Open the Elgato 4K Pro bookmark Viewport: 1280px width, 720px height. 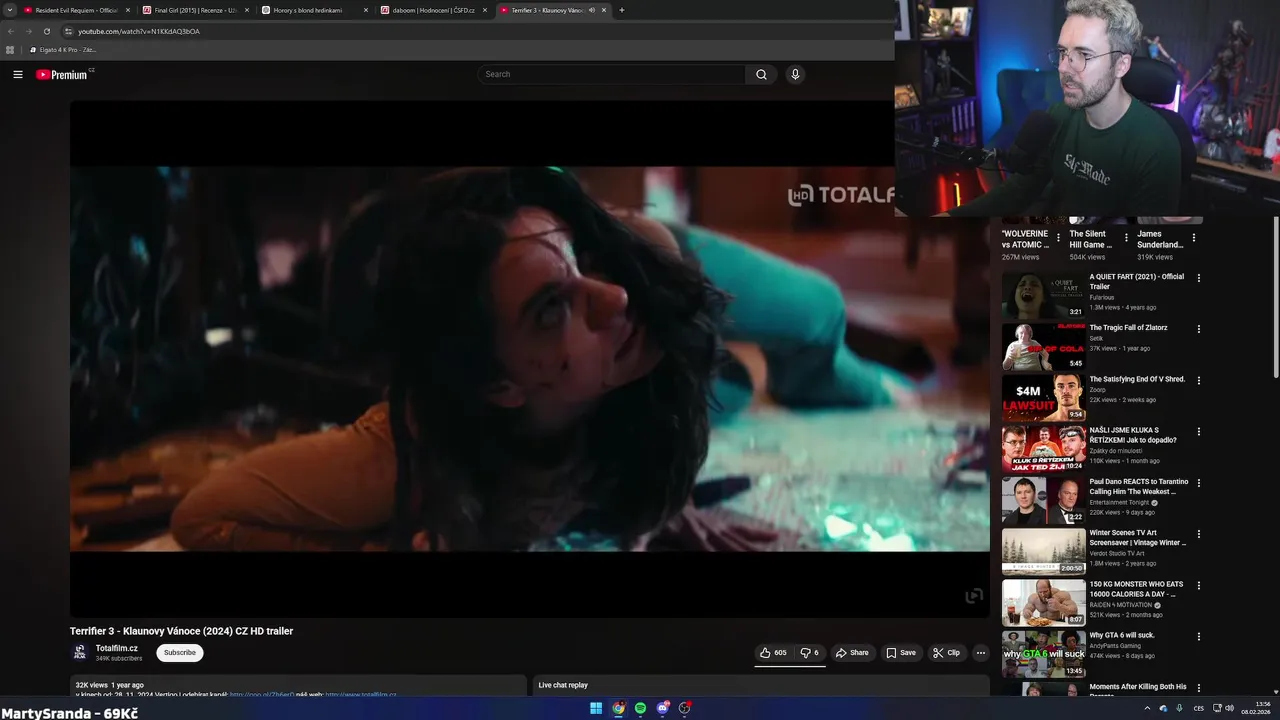(x=63, y=50)
